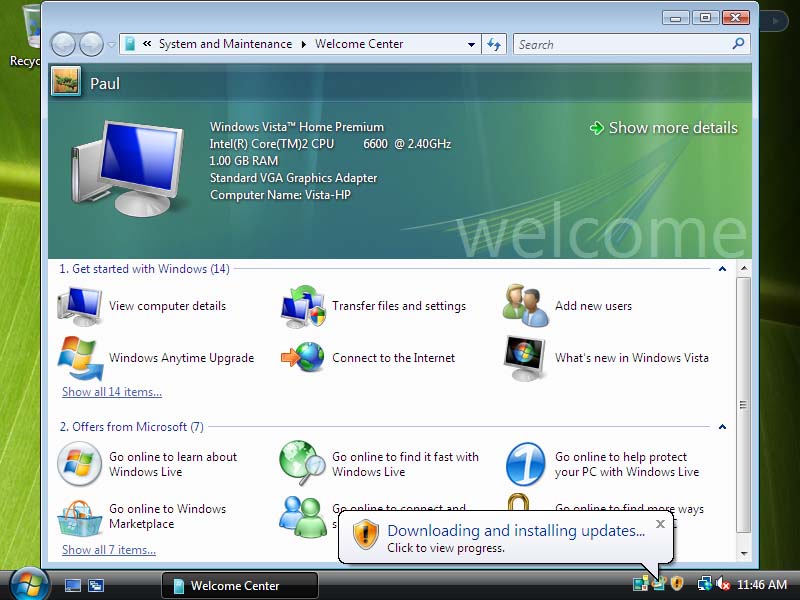Click the Windows Update shield tray icon
Screen dimensions: 800x600
click(677, 583)
